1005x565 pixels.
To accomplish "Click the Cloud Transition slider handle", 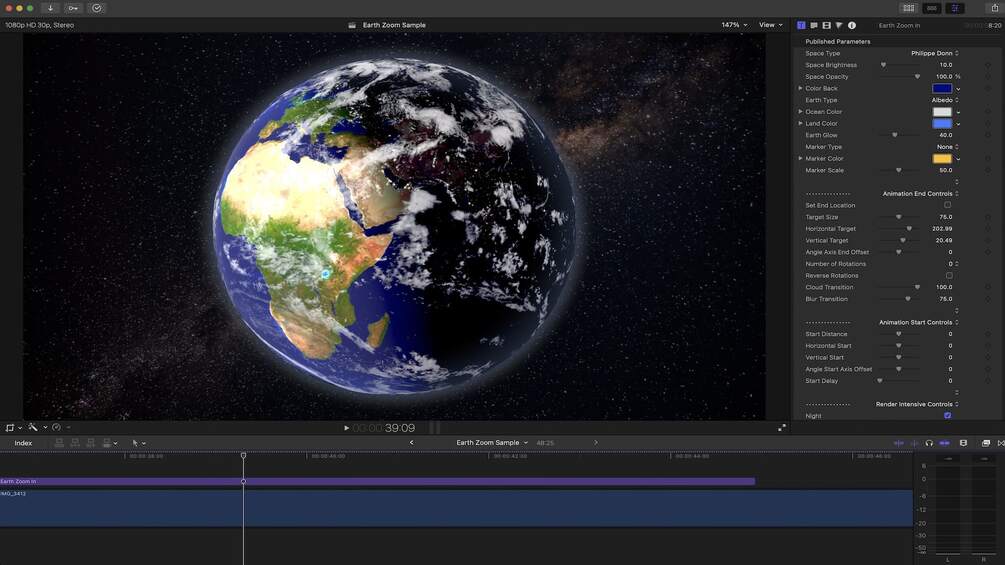I will point(917,287).
